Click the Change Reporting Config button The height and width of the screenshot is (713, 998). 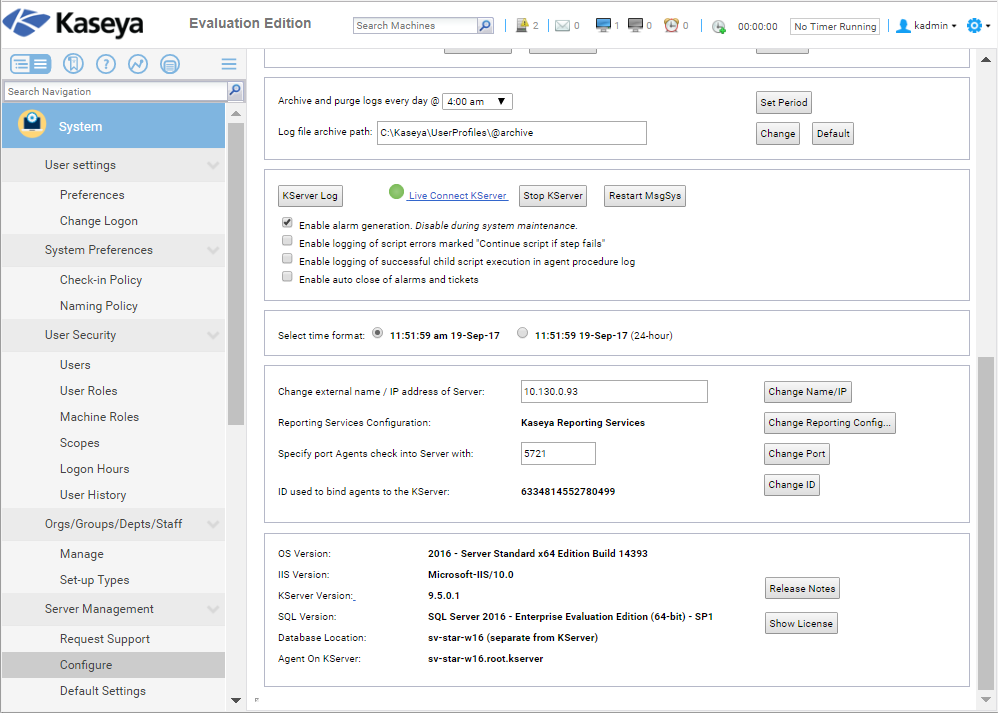(x=830, y=423)
